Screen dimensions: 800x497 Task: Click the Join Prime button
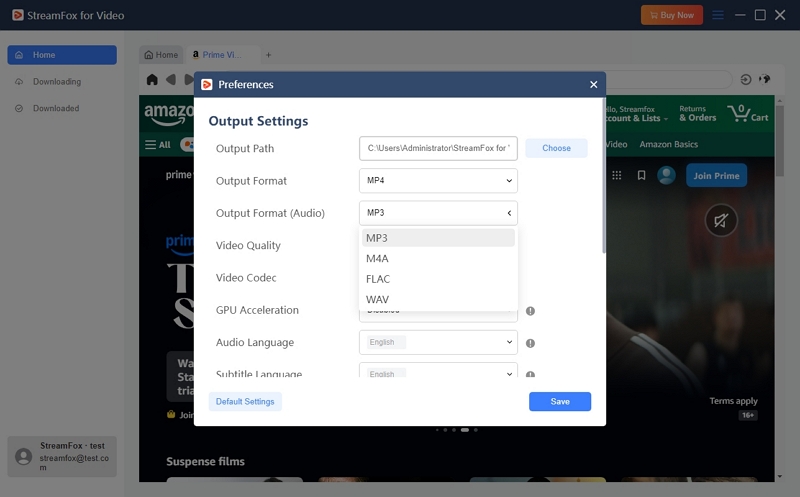click(716, 176)
